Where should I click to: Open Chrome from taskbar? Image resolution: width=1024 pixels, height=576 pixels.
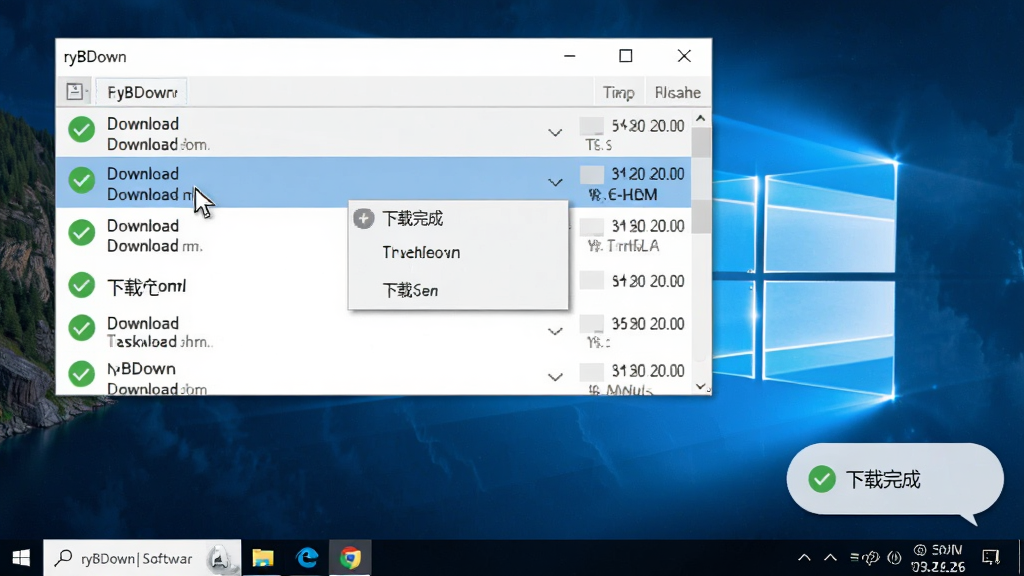pos(350,558)
